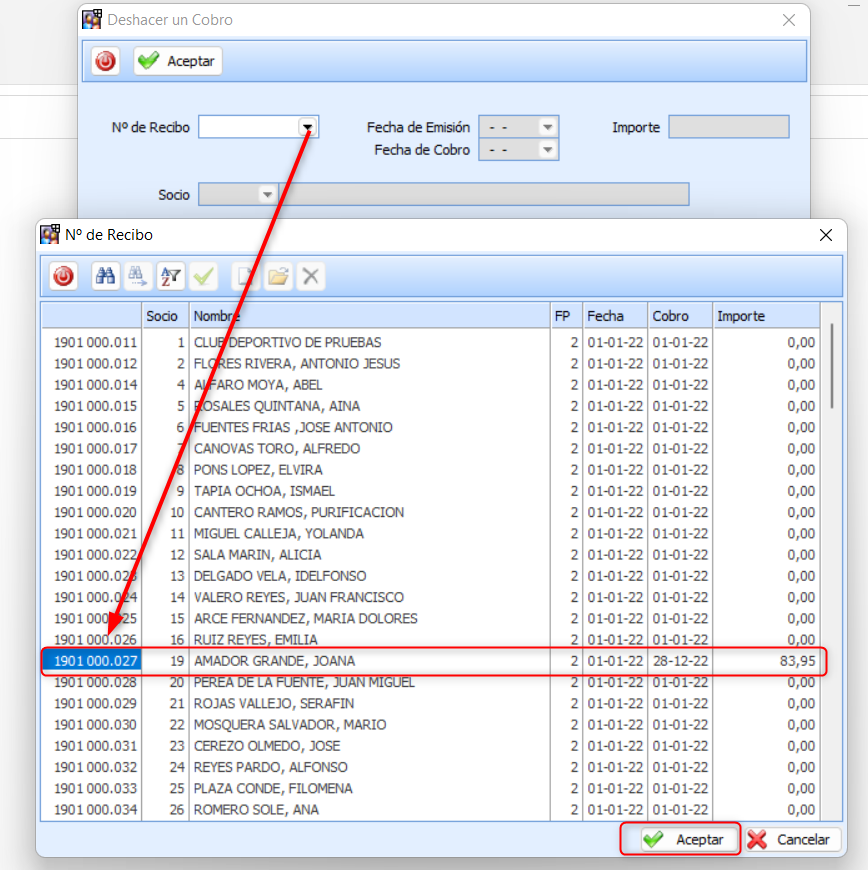Click the gray X delete toolbar icon
868x870 pixels.
(x=311, y=276)
